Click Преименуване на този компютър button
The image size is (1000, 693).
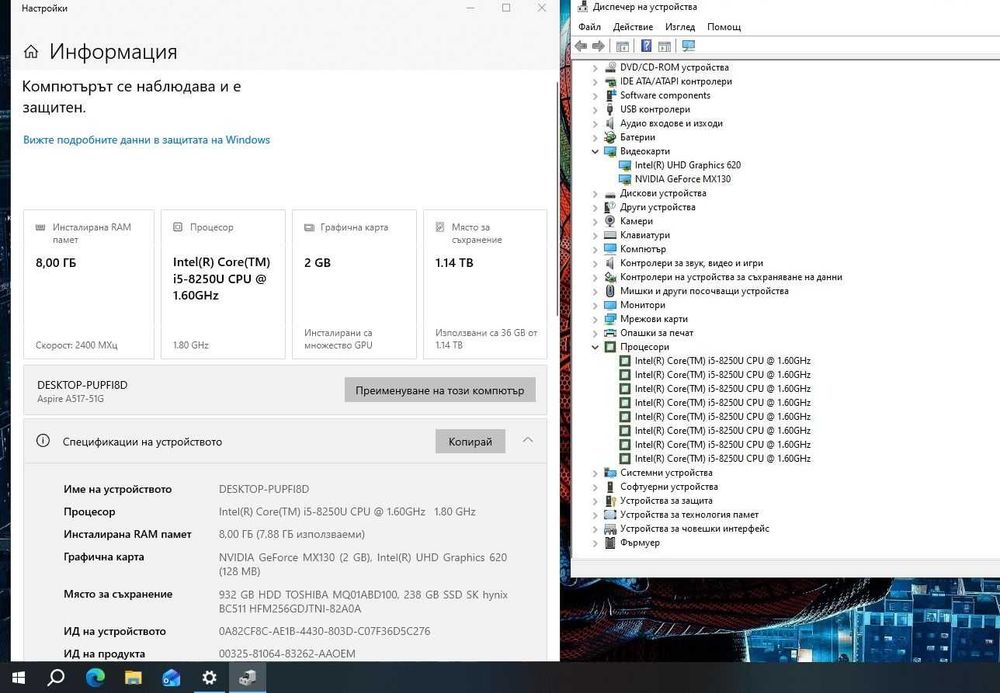[x=439, y=390]
